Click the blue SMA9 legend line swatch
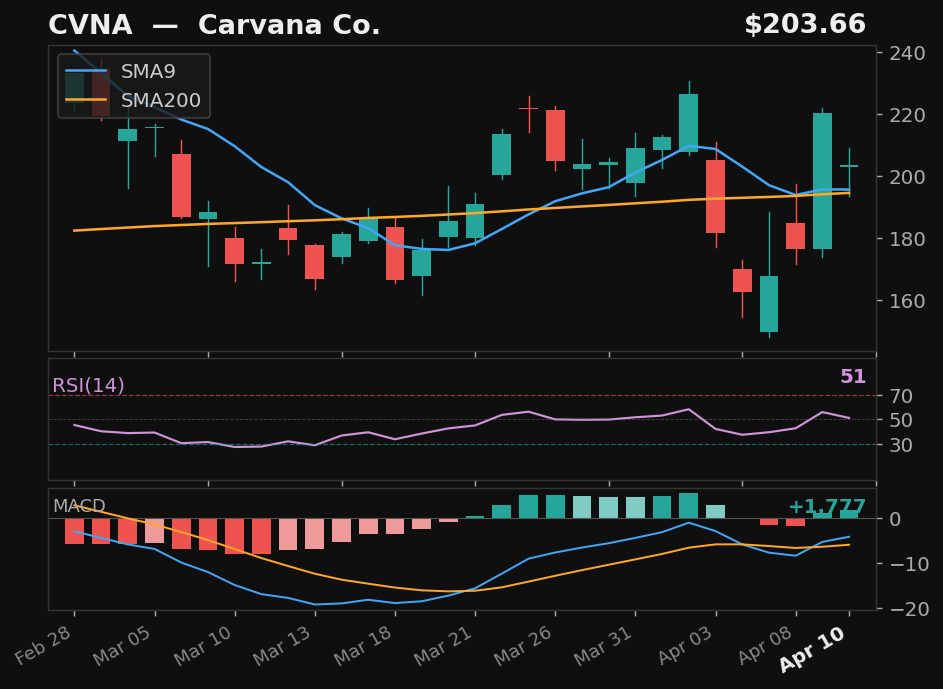This screenshot has width=943, height=689. coord(86,71)
